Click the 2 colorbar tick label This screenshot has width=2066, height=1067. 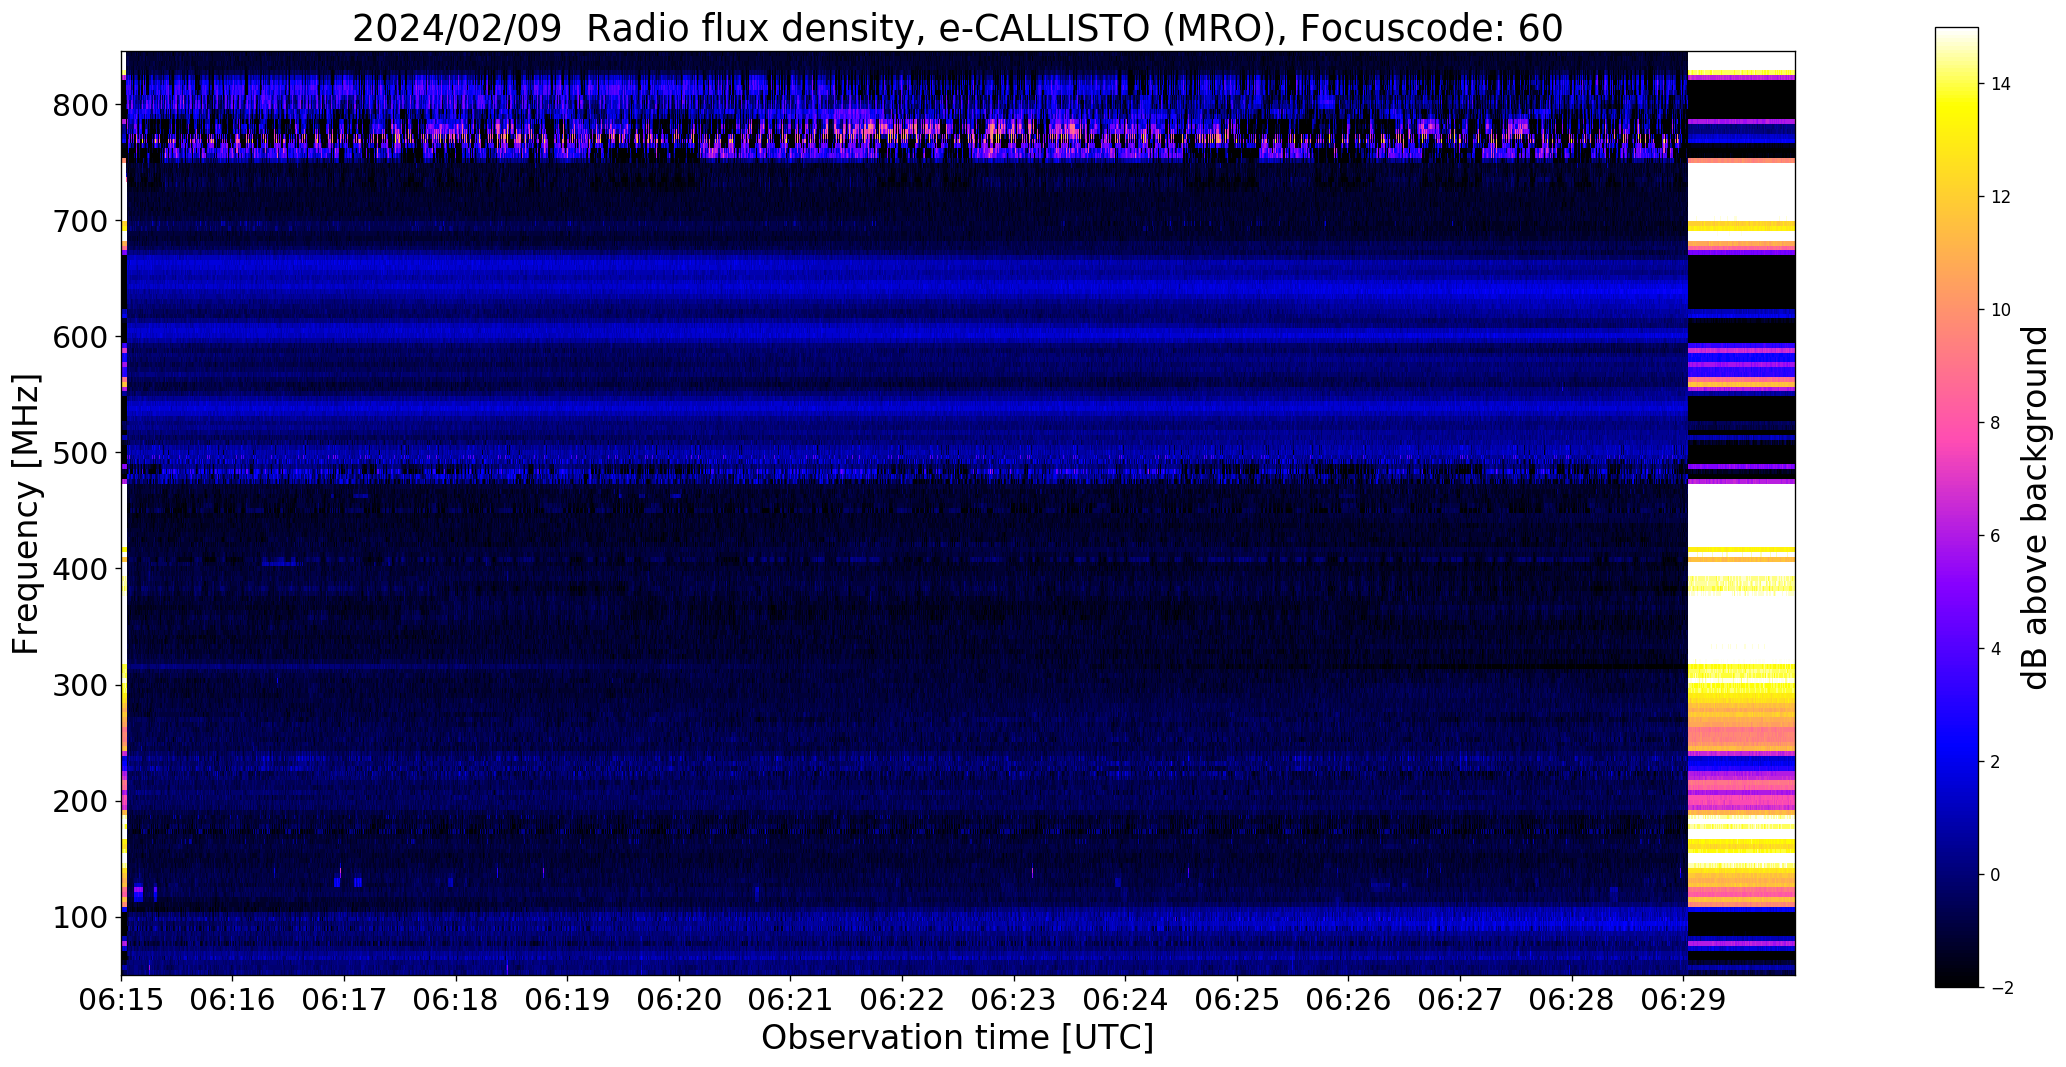click(1996, 762)
